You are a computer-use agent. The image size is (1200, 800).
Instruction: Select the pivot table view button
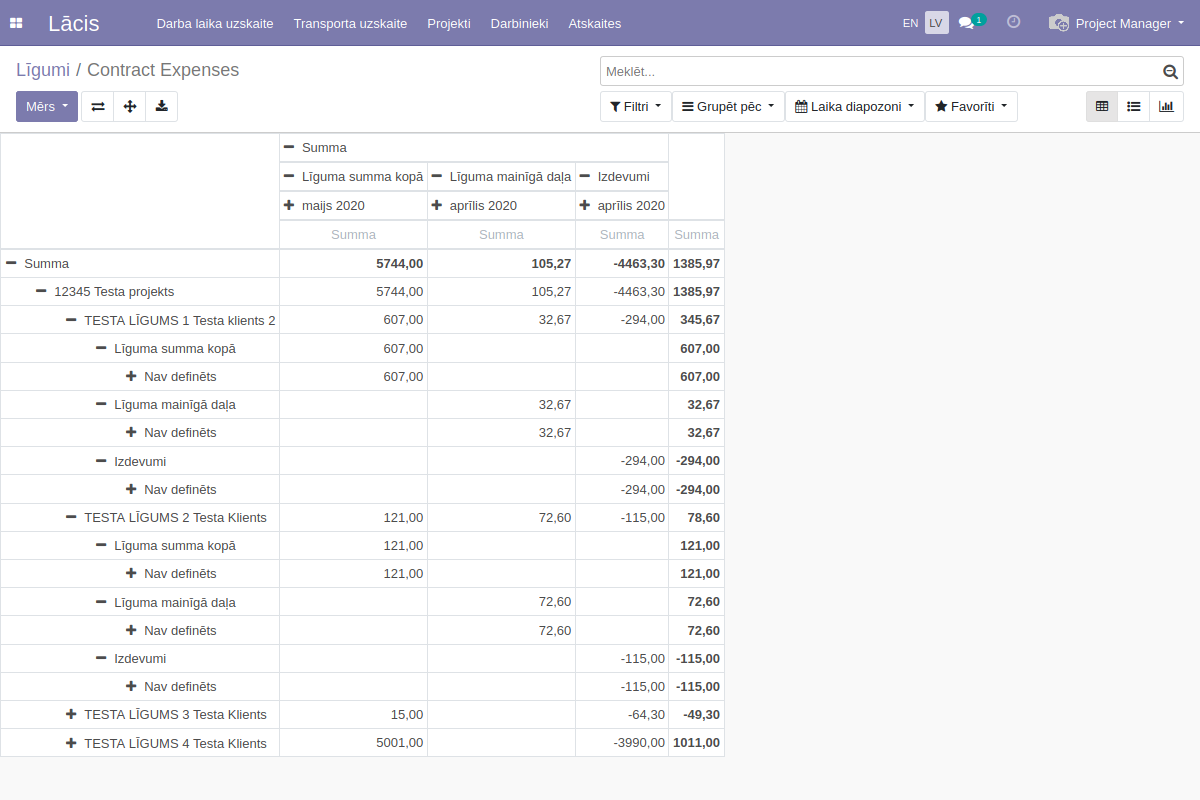(1102, 106)
